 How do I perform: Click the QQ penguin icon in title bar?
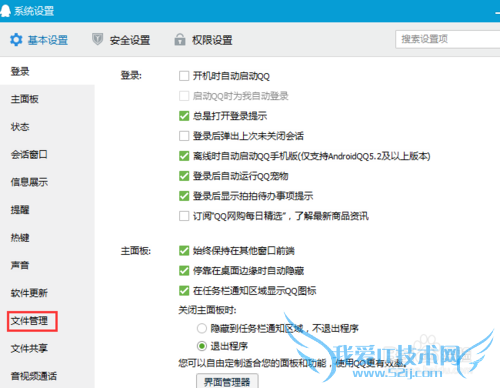pyautogui.click(x=5, y=10)
